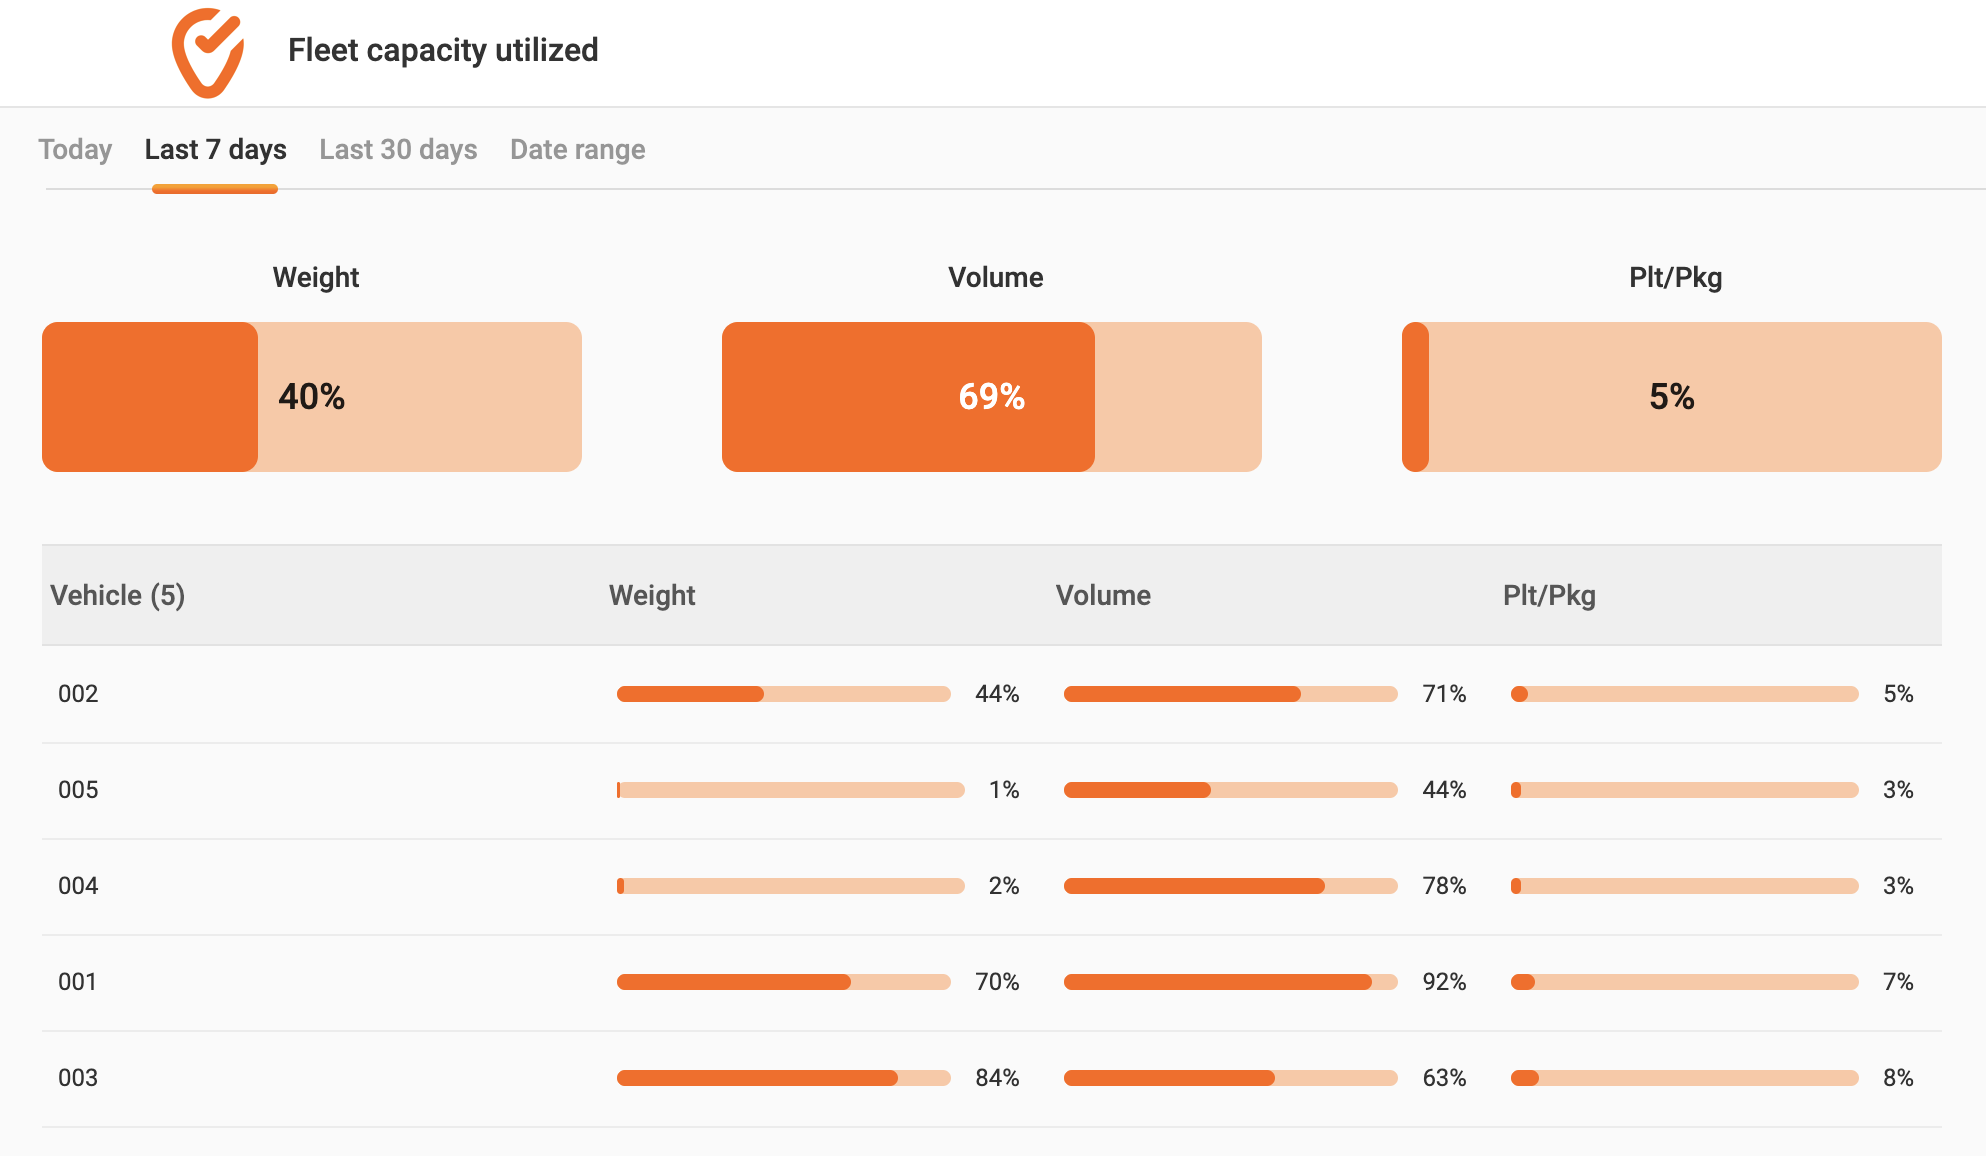
Task: Select vehicle 003 row
Action: (992, 1078)
